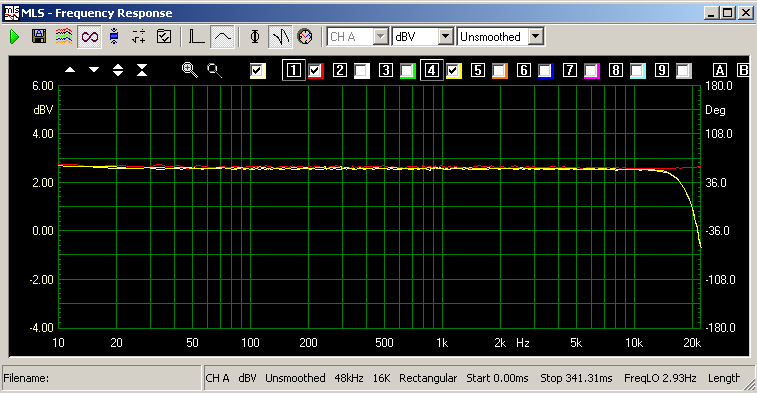Click the '20k' frequency axis label
The image size is (757, 393).
pos(692,343)
